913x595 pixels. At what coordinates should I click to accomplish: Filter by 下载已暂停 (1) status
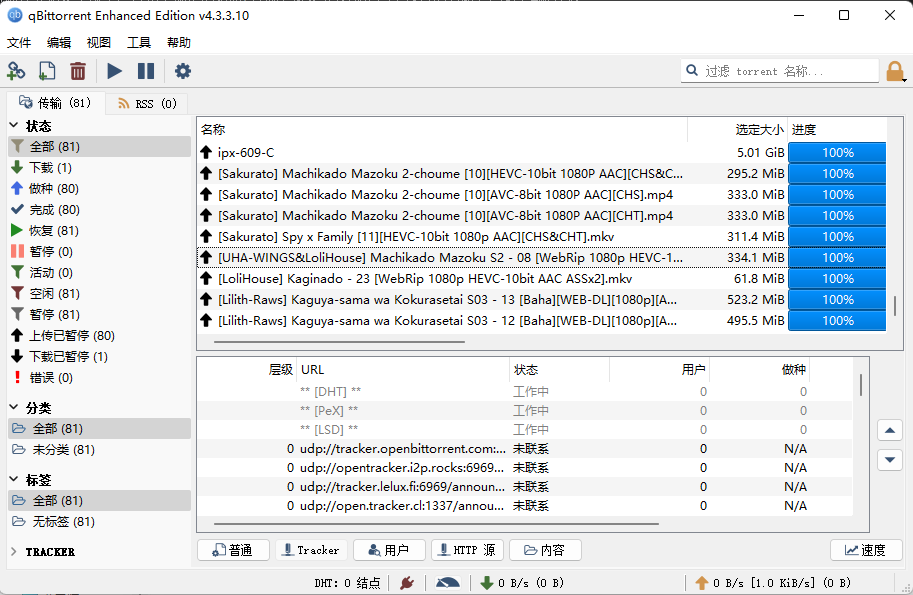(100, 356)
